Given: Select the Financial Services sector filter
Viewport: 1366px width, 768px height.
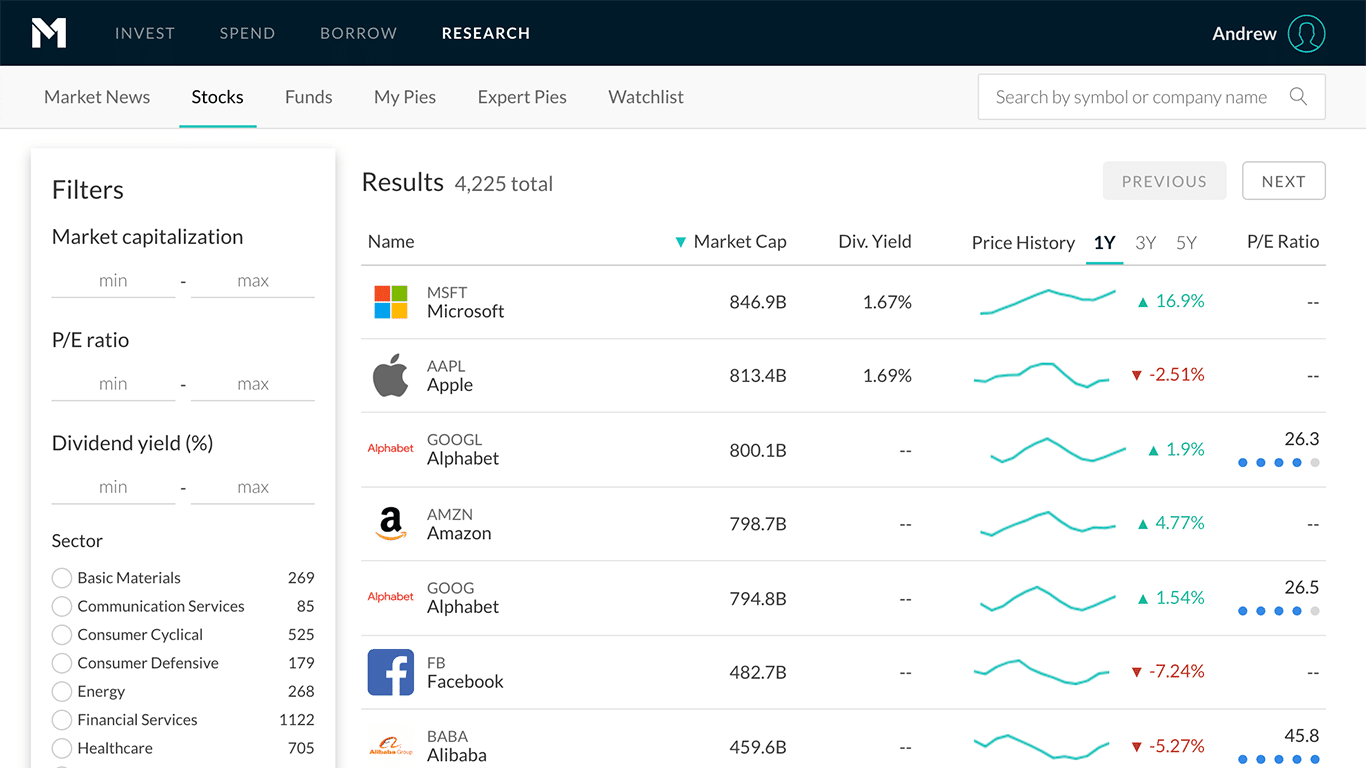Looking at the screenshot, I should (62, 720).
